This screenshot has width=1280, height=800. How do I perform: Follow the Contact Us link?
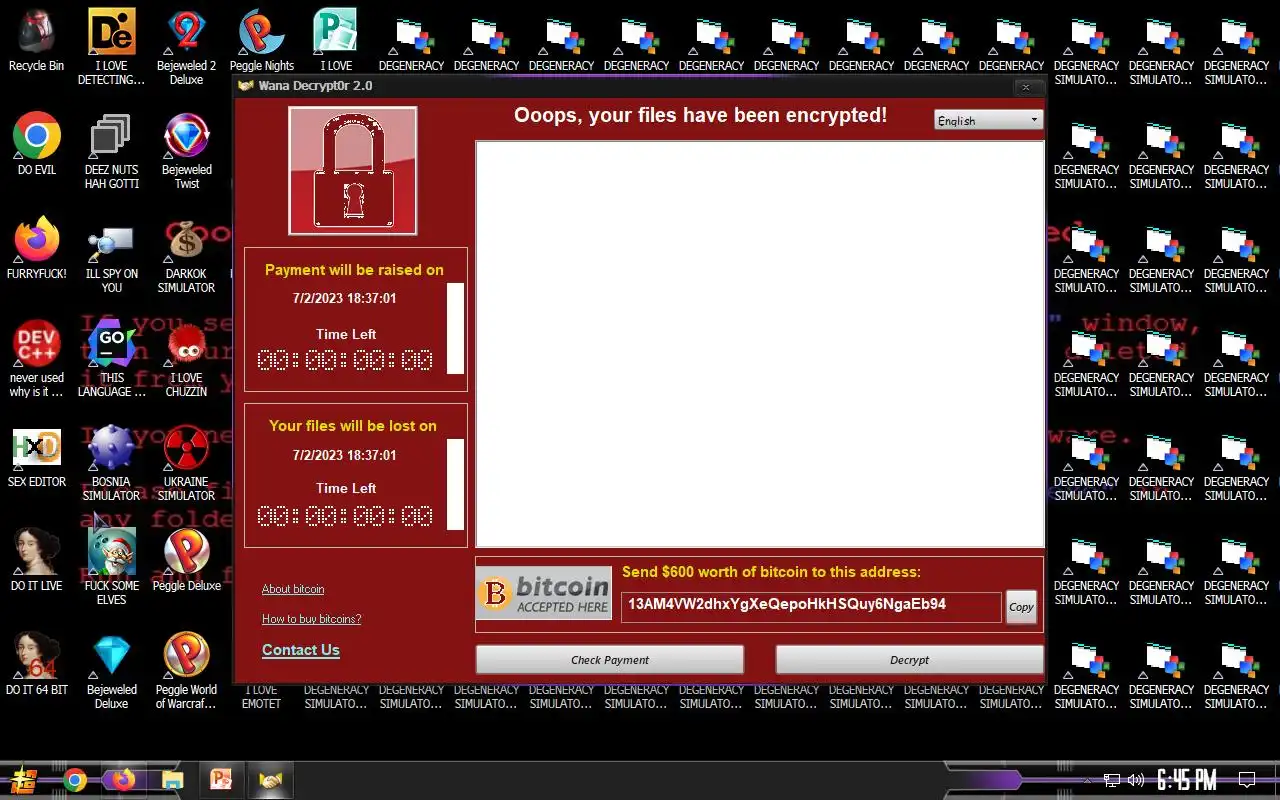(301, 650)
